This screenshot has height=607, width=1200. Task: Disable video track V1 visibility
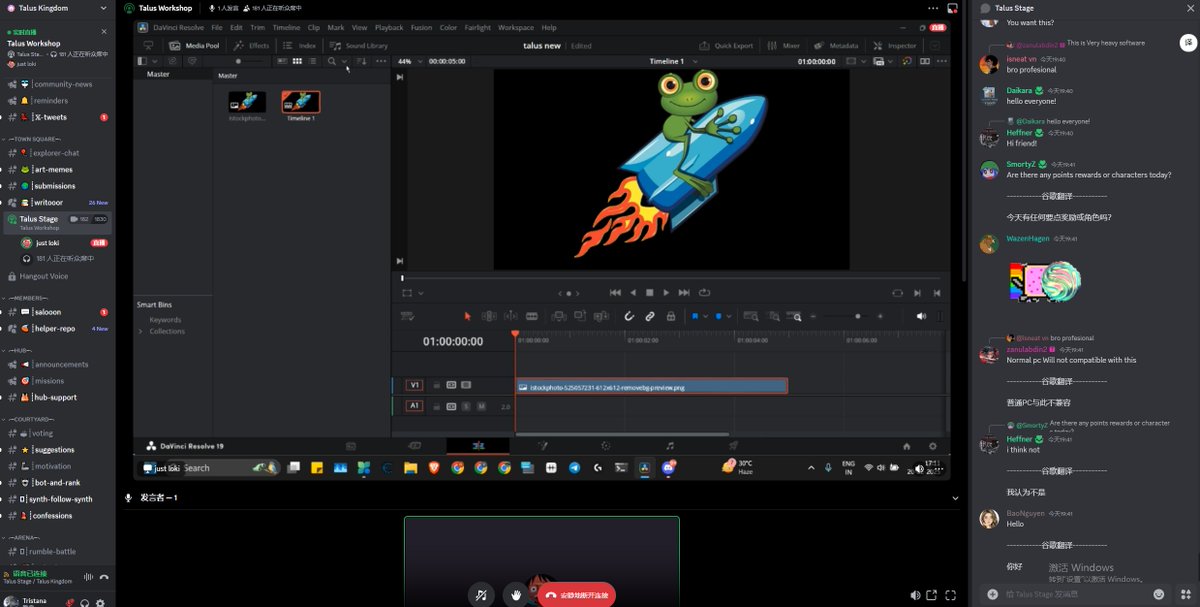[466, 385]
